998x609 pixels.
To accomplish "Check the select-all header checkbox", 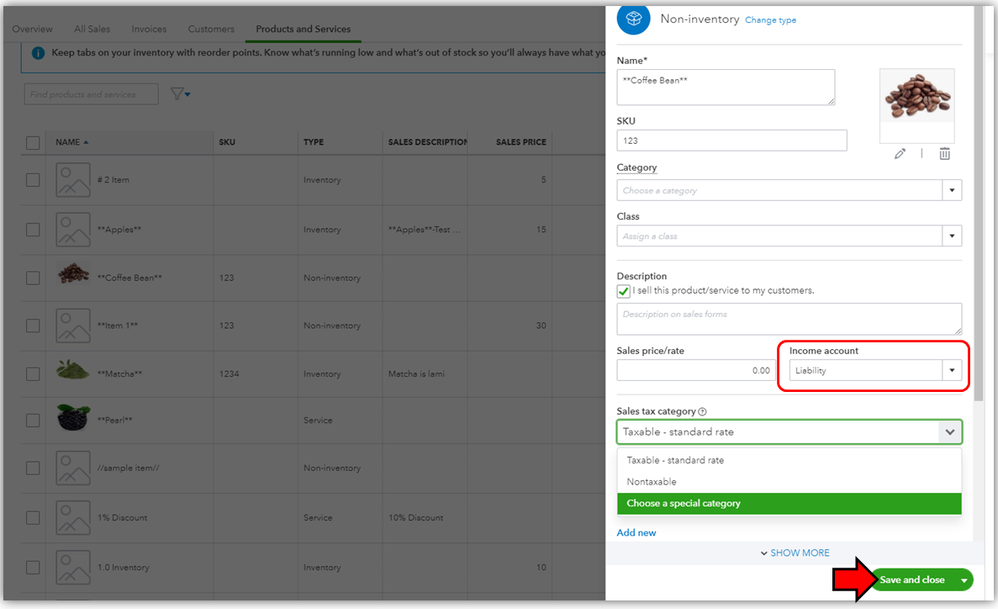I will click(x=33, y=143).
